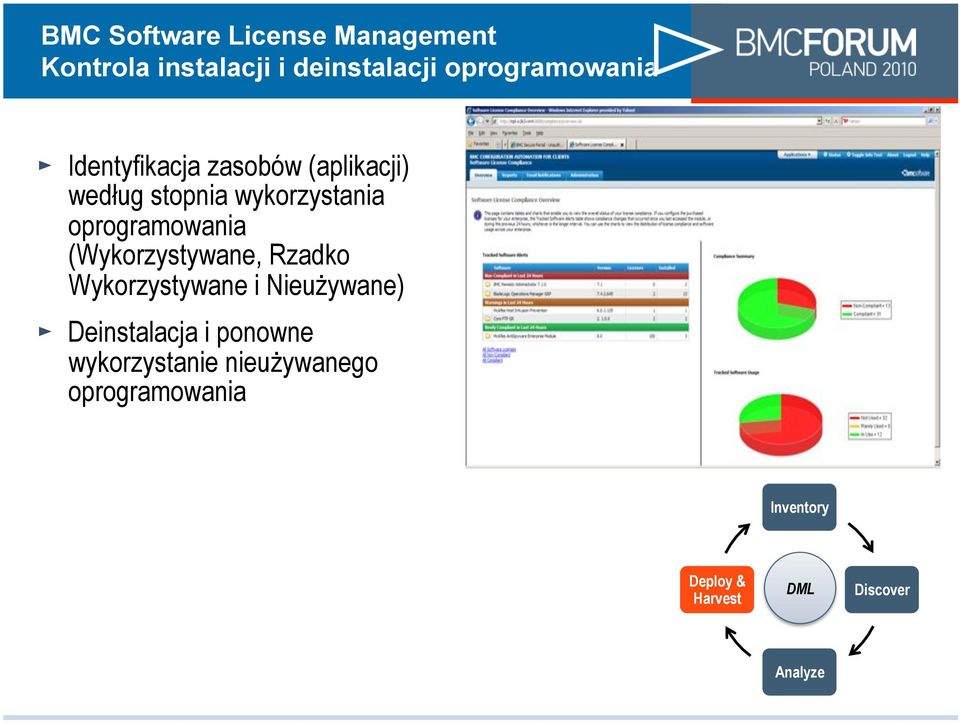
Task: Click the Kontrola instalacji i deinstalacji oprogramowania heading
Action: coord(350,67)
